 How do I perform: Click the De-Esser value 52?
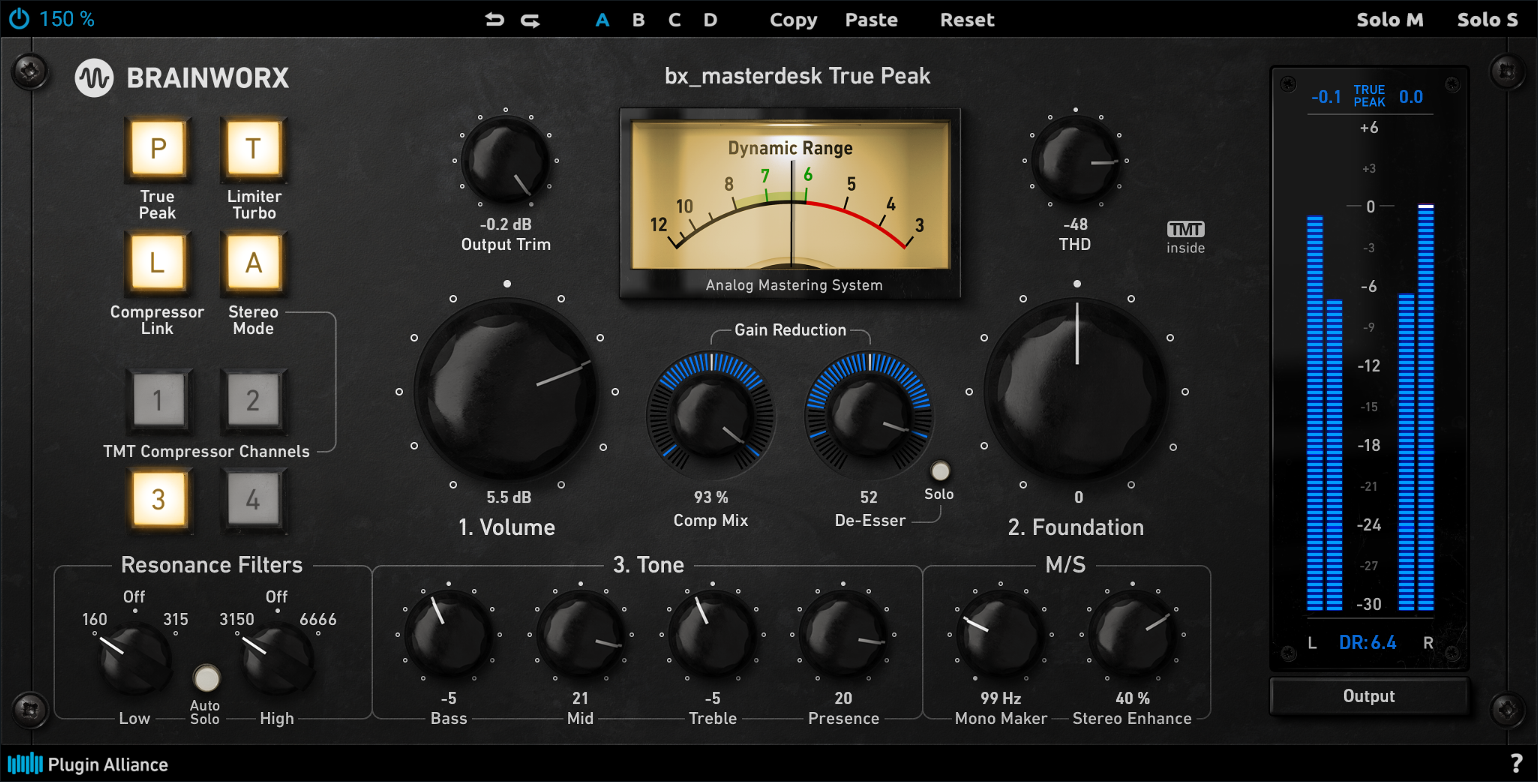point(869,497)
